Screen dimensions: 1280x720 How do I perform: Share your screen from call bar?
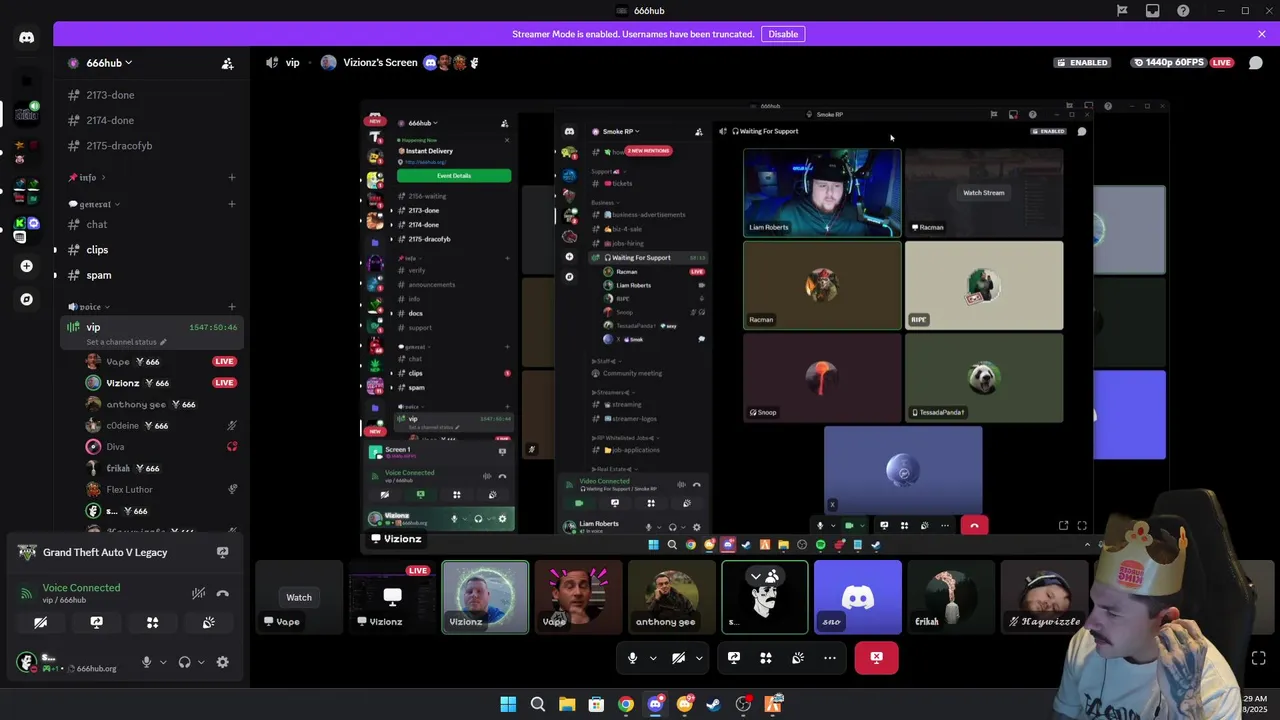tap(733, 658)
